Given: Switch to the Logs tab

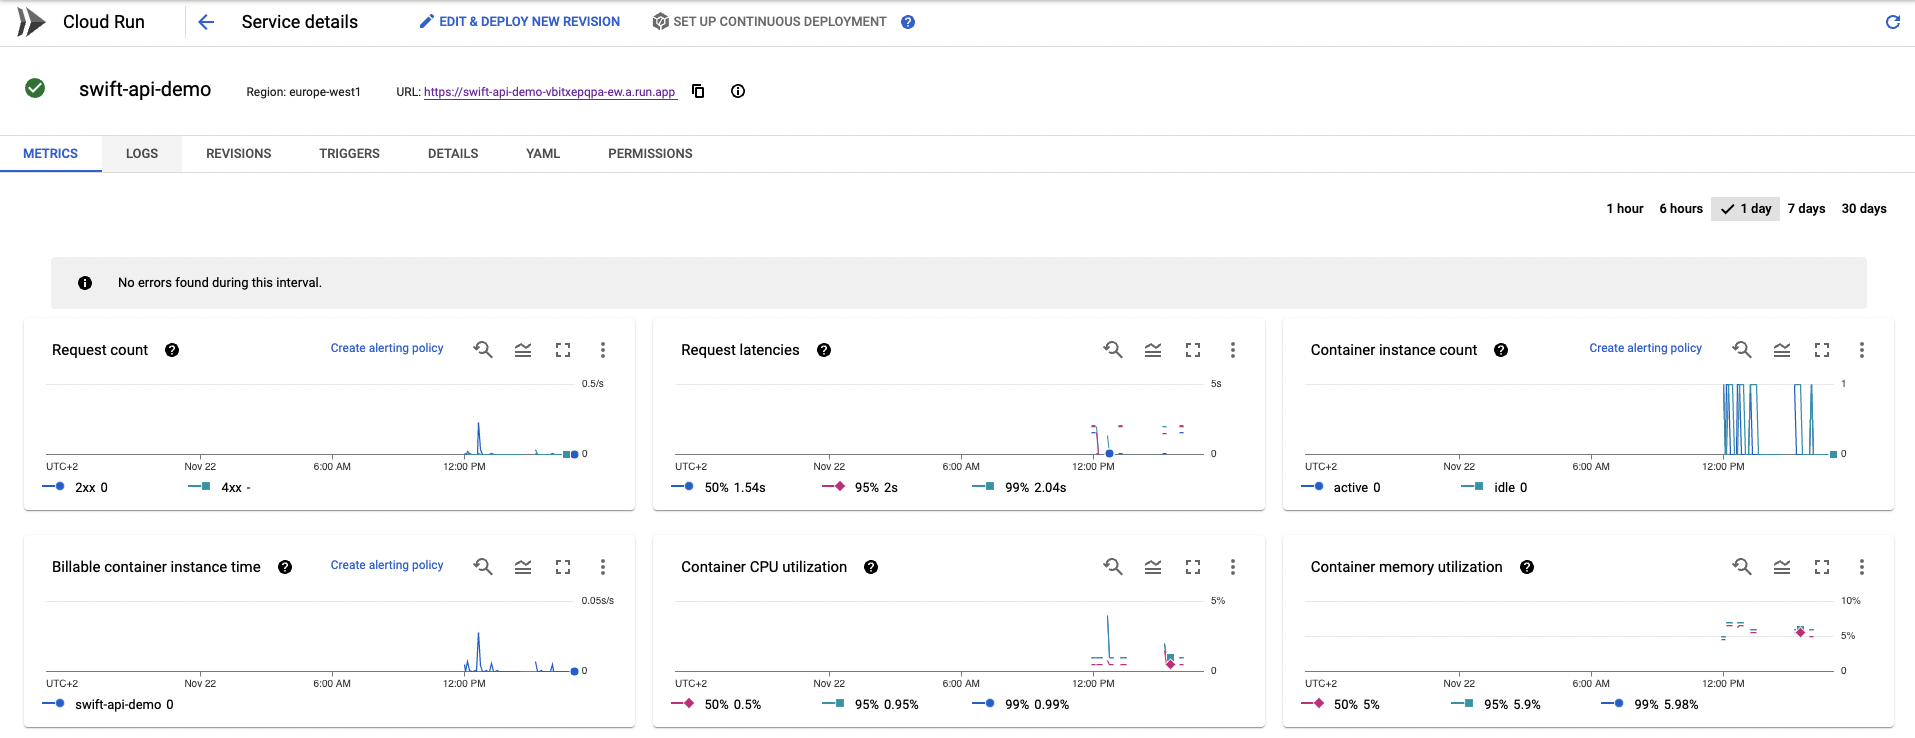Looking at the screenshot, I should pyautogui.click(x=142, y=154).
